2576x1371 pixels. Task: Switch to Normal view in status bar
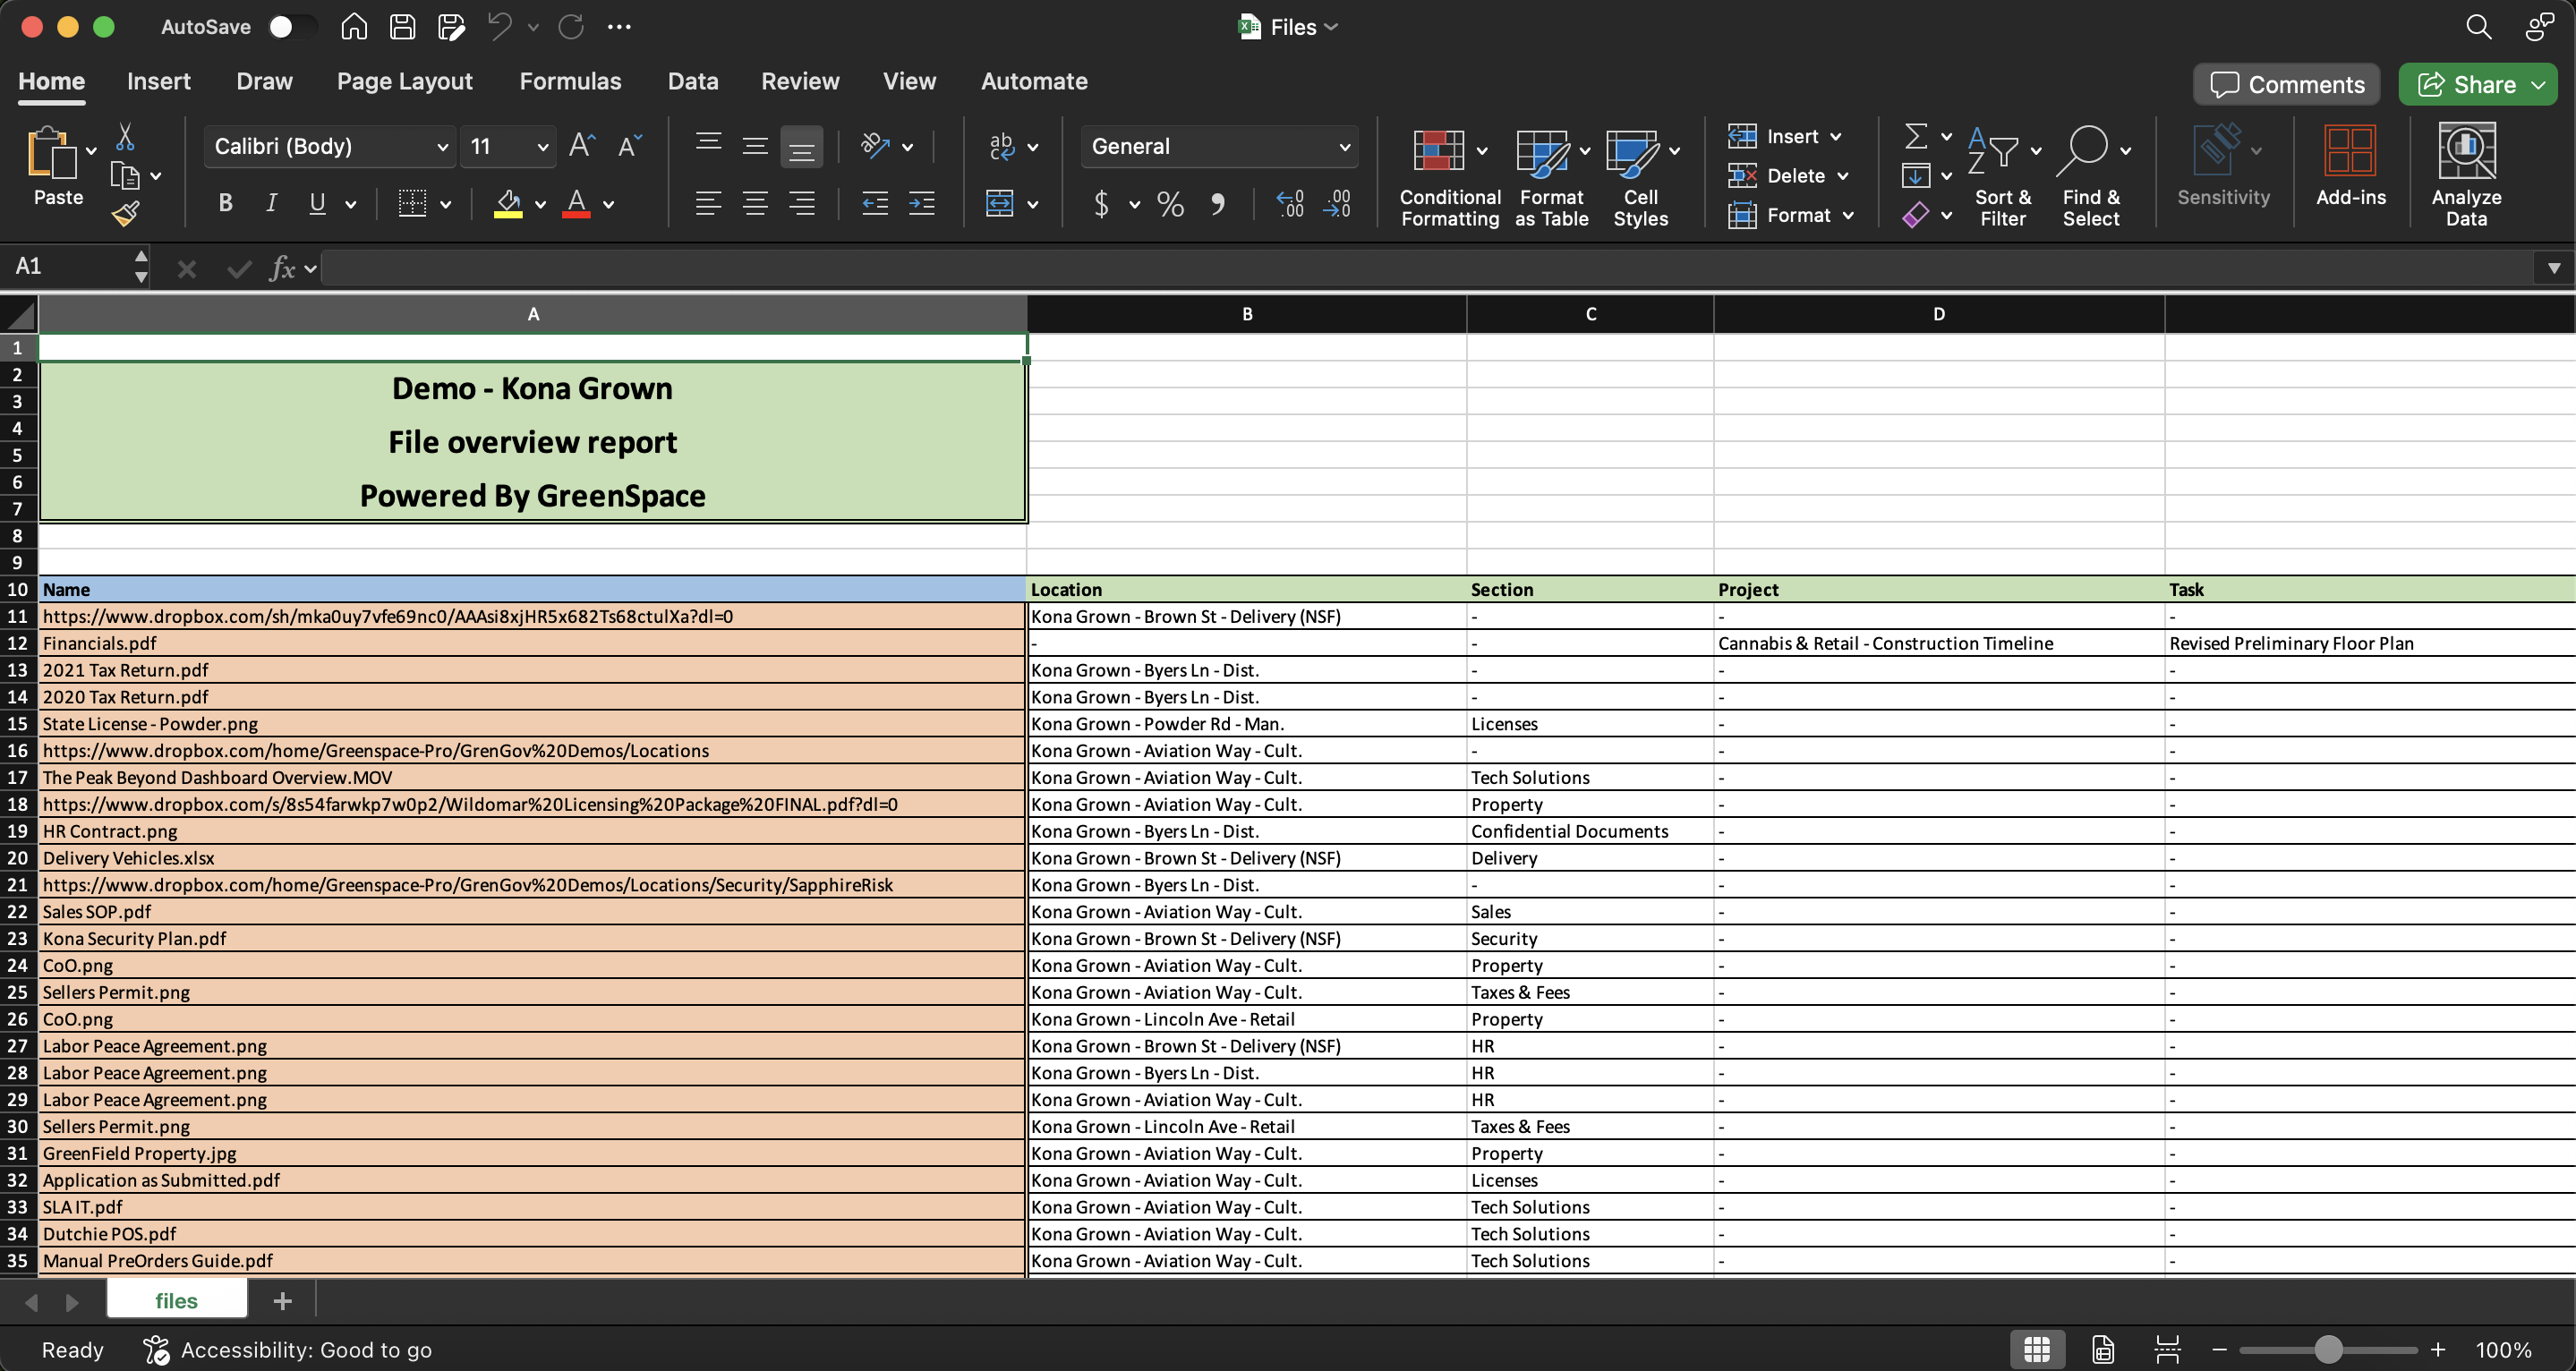click(2037, 1350)
